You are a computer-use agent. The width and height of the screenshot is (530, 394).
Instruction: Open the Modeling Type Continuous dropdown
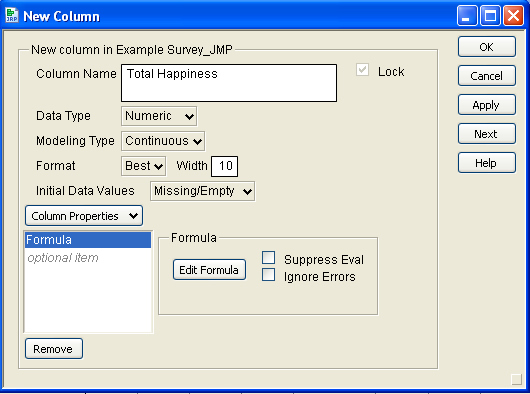[x=163, y=141]
